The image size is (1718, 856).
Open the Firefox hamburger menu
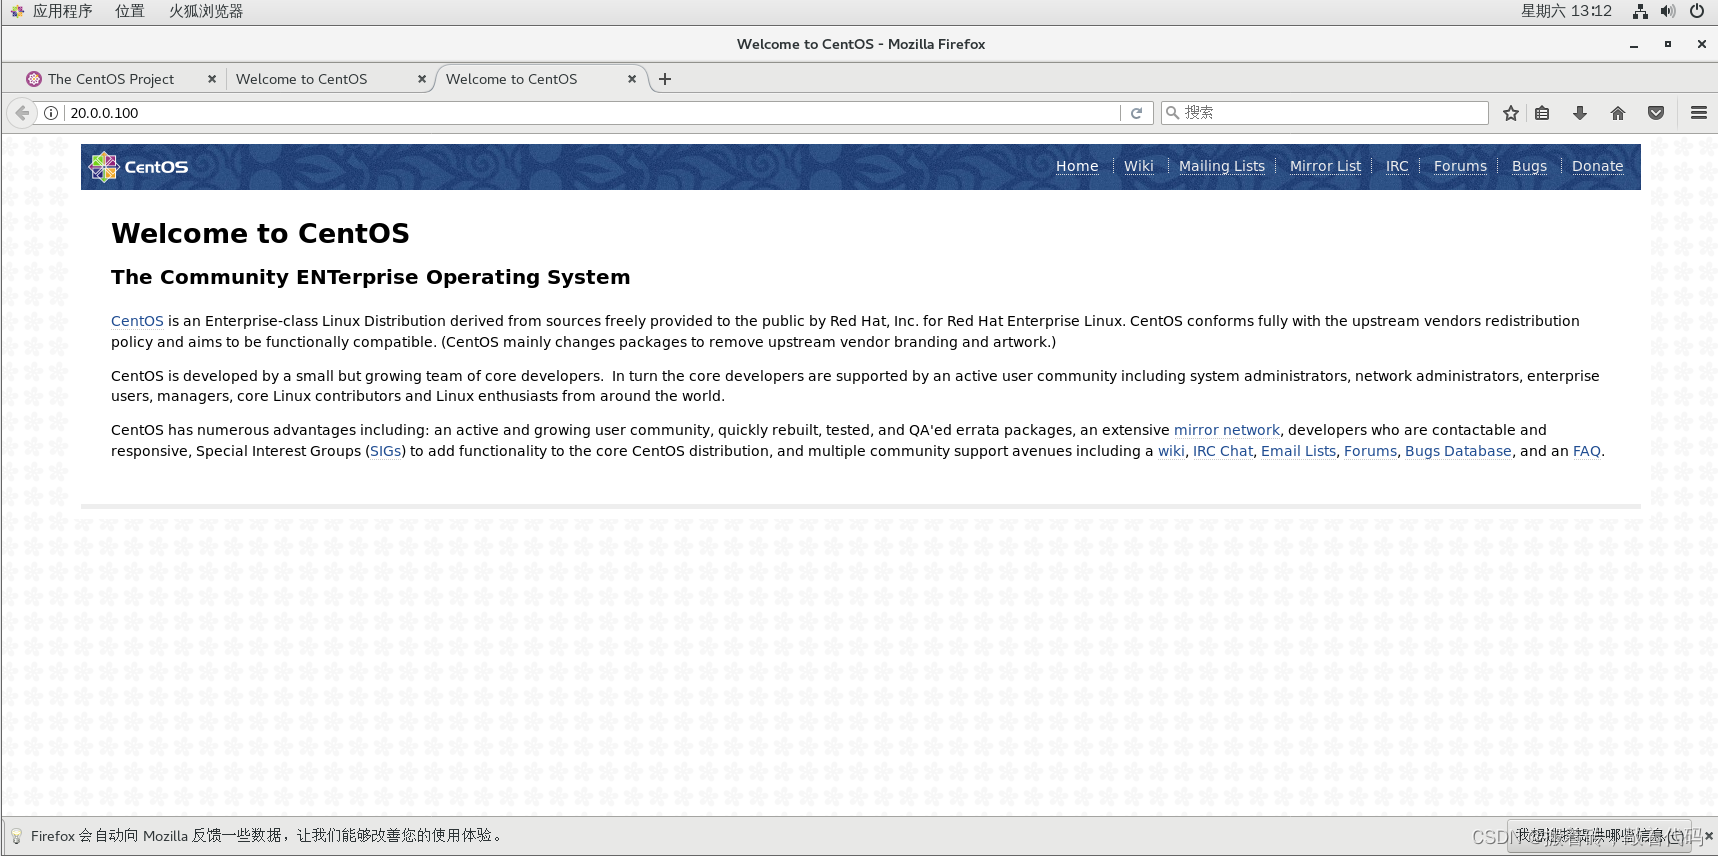click(x=1699, y=113)
